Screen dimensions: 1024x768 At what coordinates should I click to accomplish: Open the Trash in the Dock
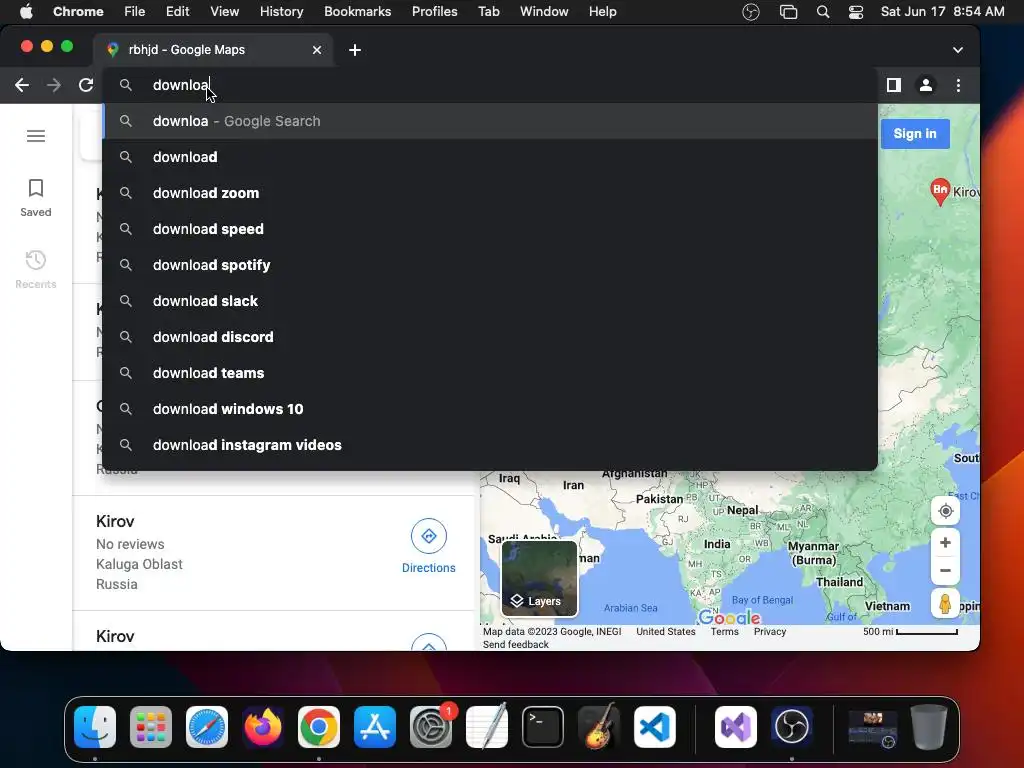click(929, 727)
